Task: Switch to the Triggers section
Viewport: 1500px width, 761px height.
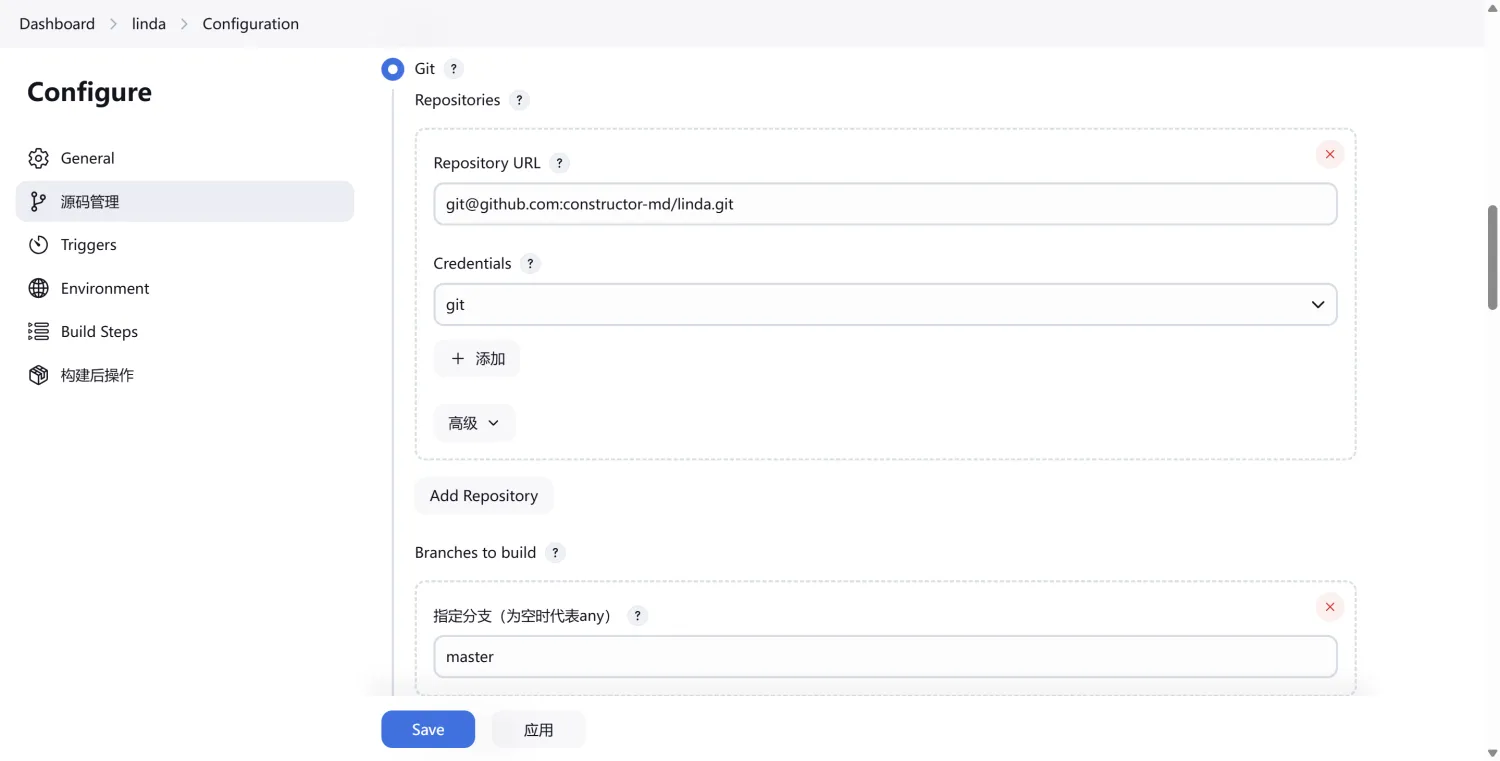Action: coord(88,244)
